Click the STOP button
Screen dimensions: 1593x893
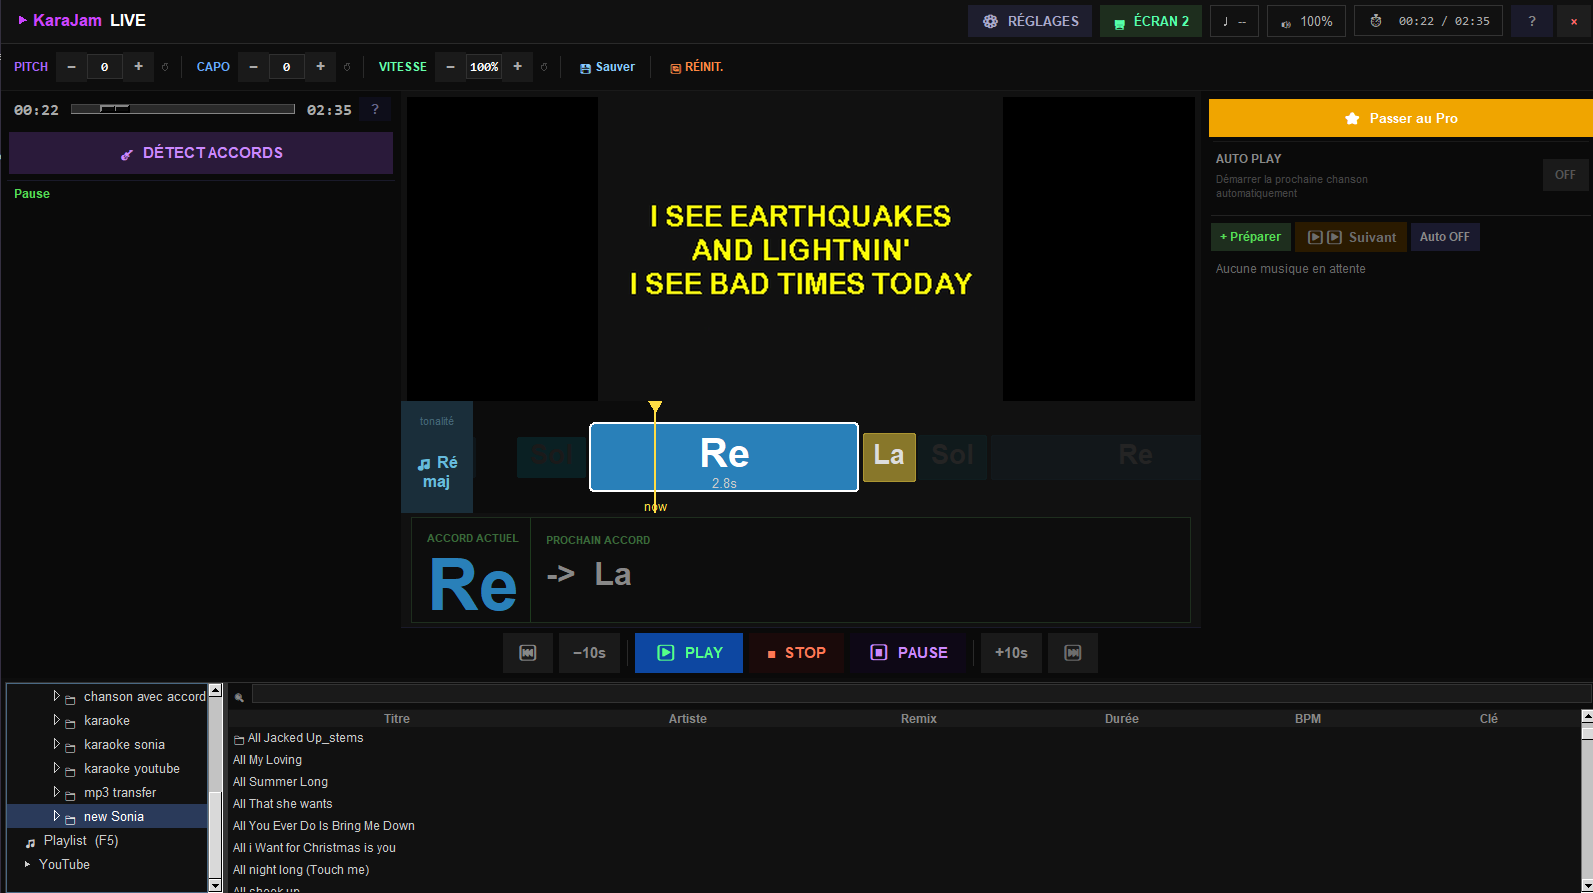[x=796, y=653]
